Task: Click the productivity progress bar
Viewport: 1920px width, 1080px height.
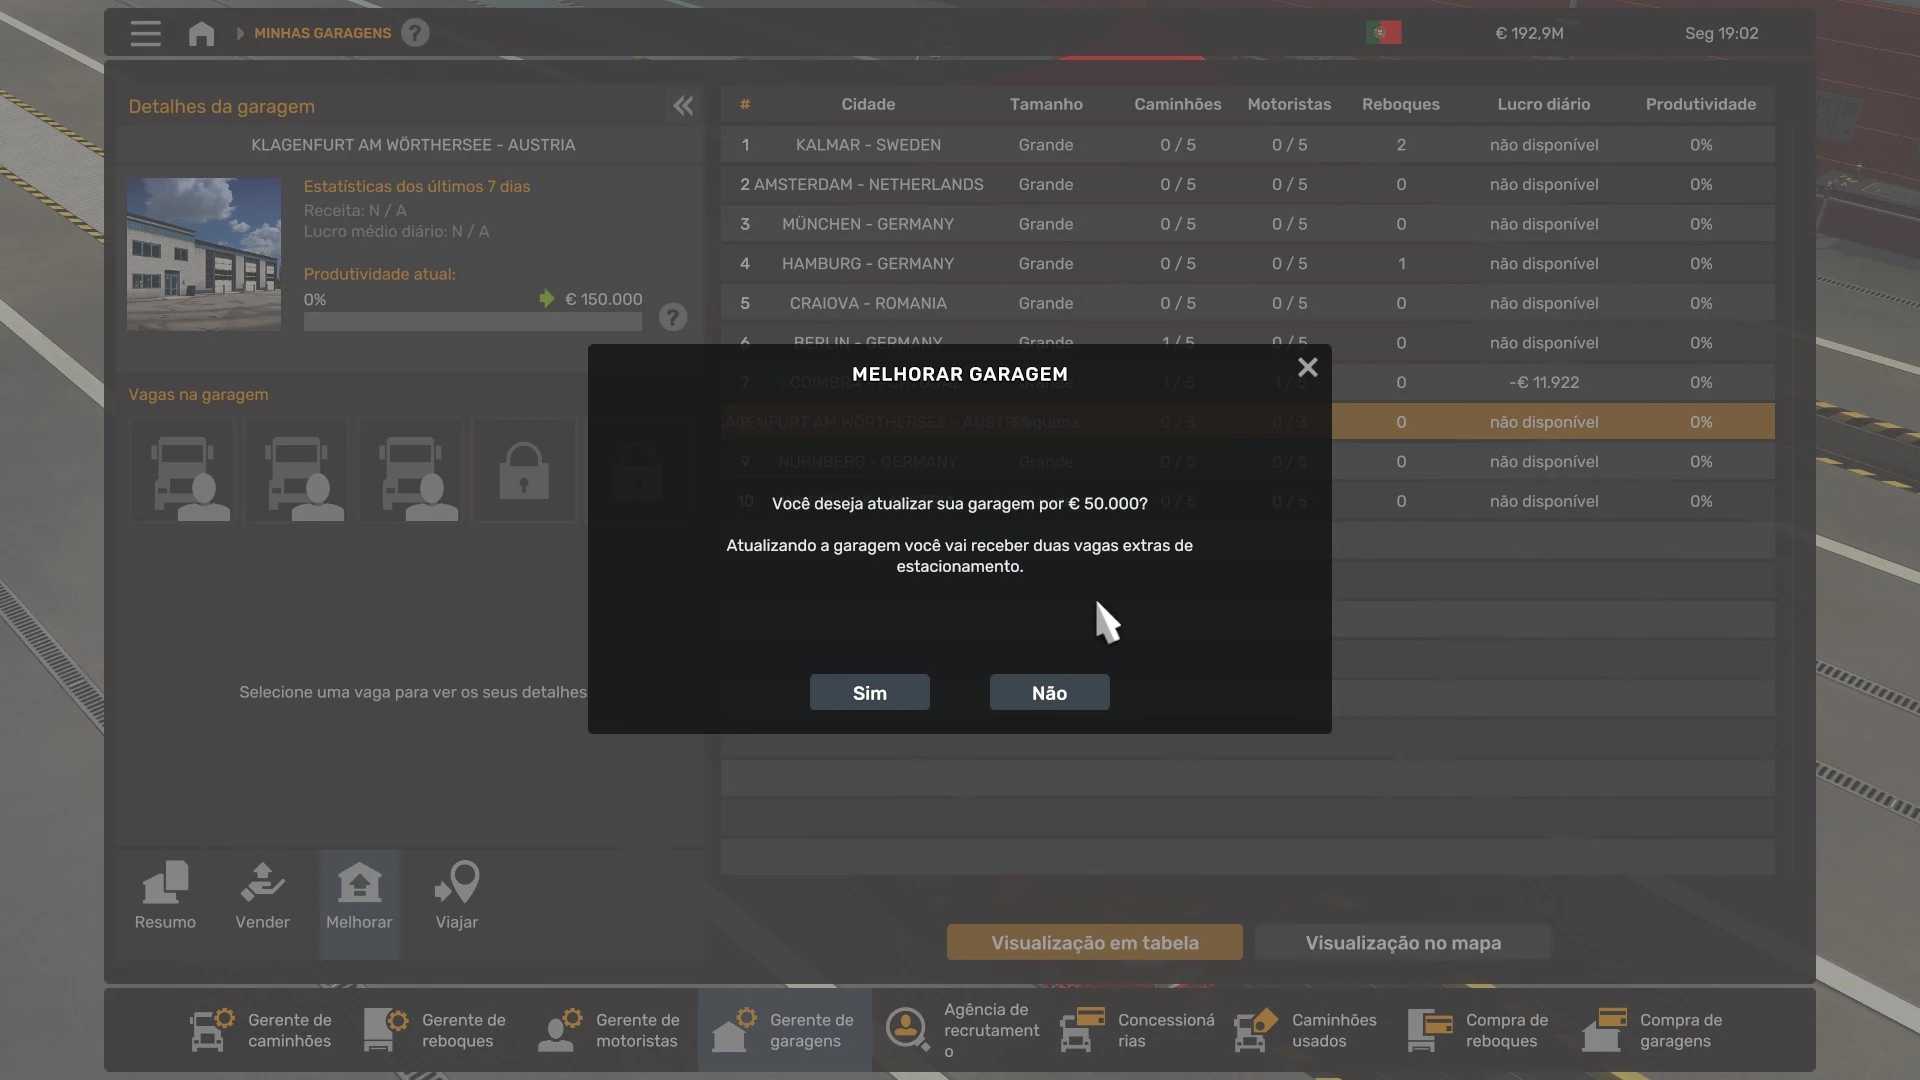Action: point(472,322)
